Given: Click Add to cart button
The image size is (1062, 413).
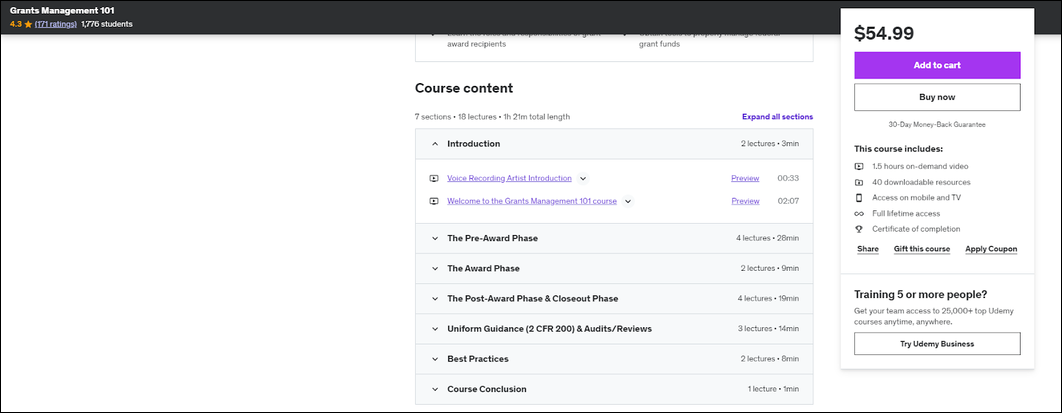Looking at the screenshot, I should [x=937, y=66].
